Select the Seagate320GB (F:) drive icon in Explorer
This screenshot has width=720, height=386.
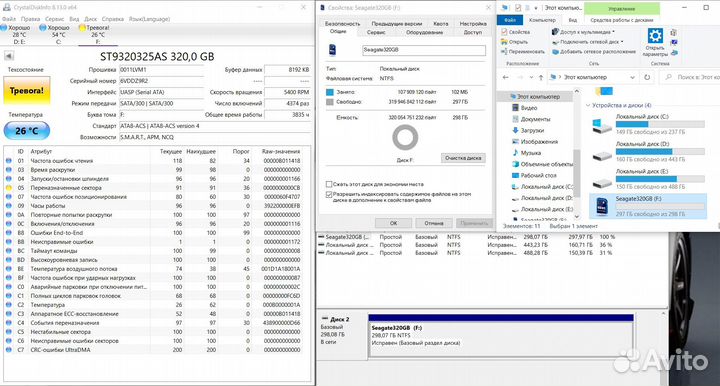click(x=601, y=207)
